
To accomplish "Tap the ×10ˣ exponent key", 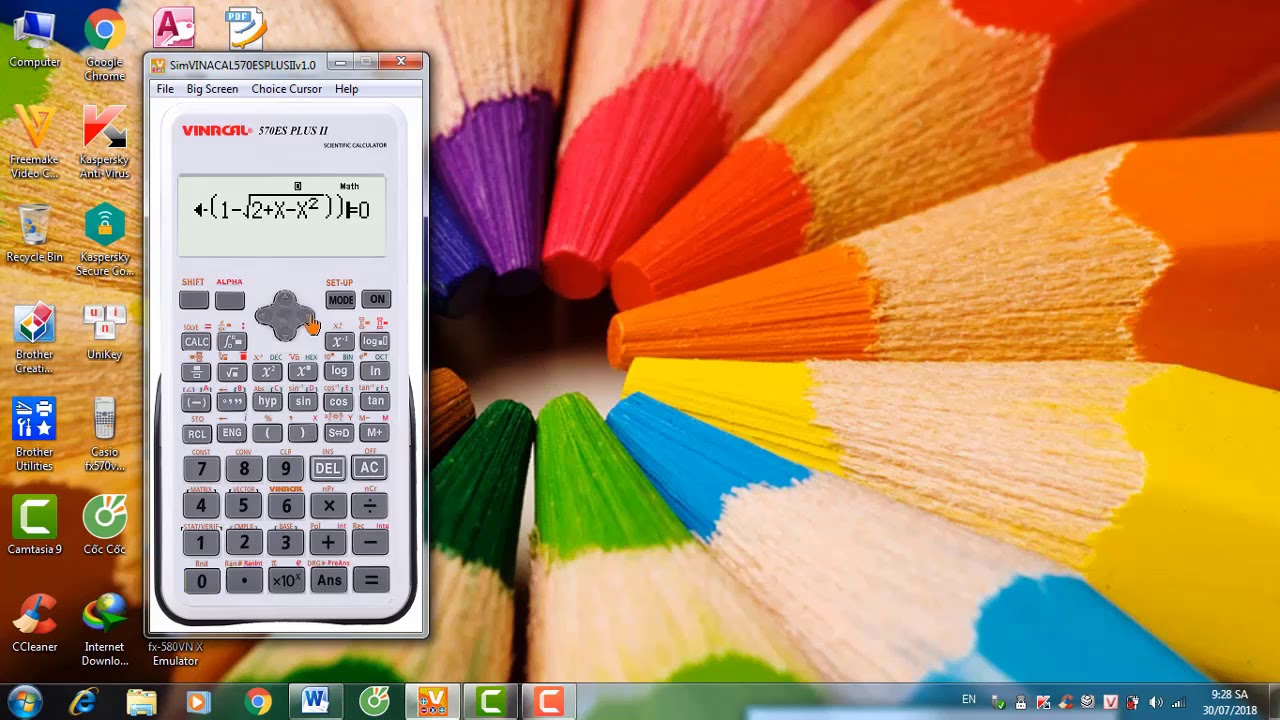I will (286, 581).
